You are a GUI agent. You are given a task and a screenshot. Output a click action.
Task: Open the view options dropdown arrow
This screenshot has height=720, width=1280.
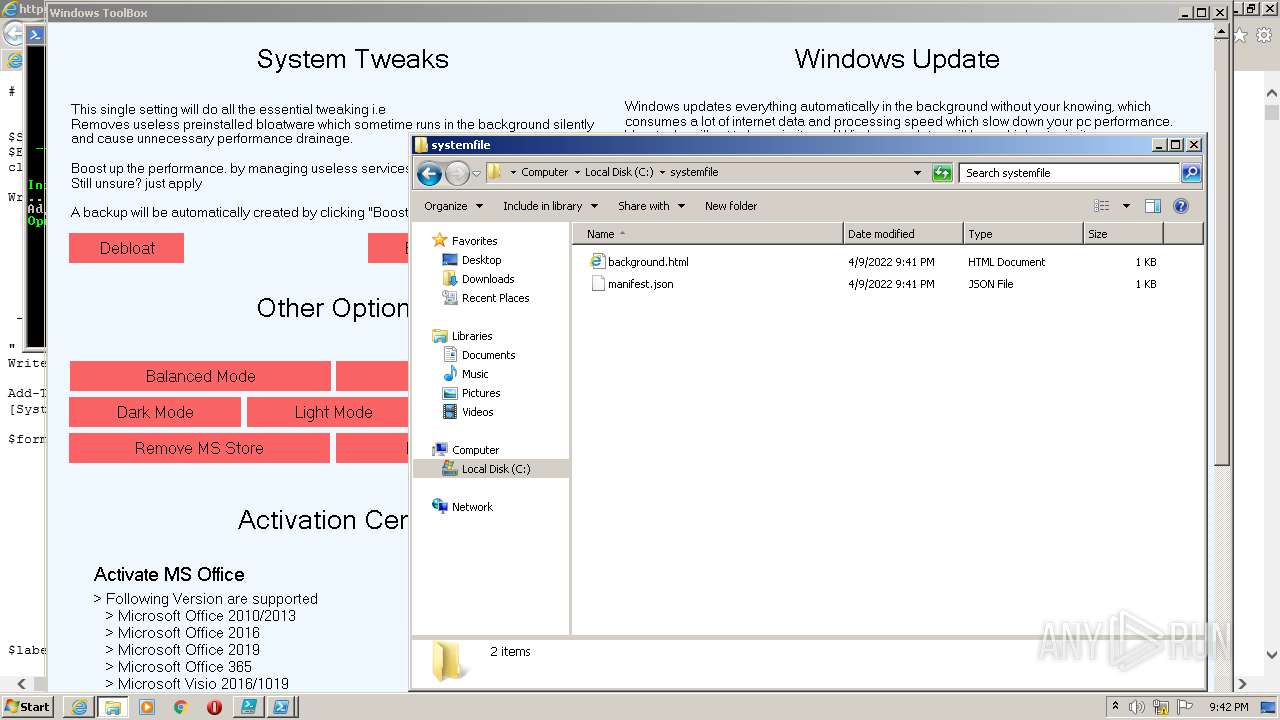coord(1126,206)
